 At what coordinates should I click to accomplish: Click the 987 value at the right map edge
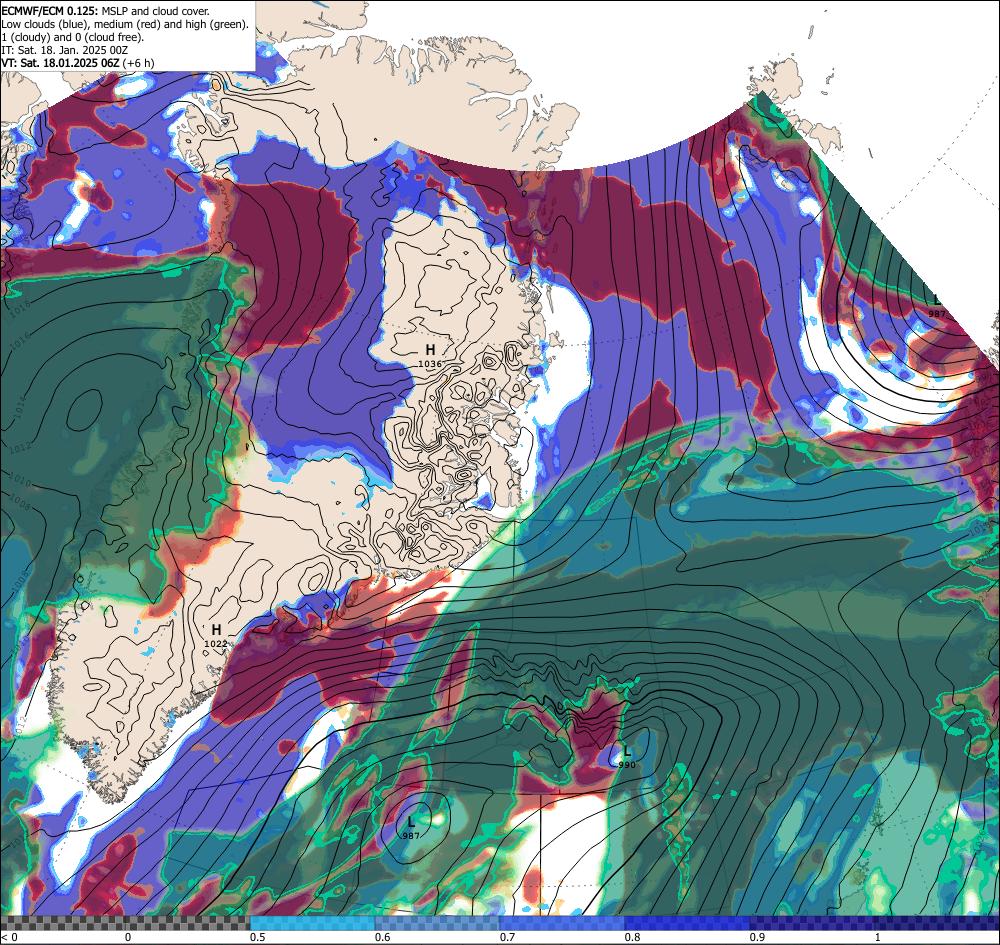click(x=937, y=314)
